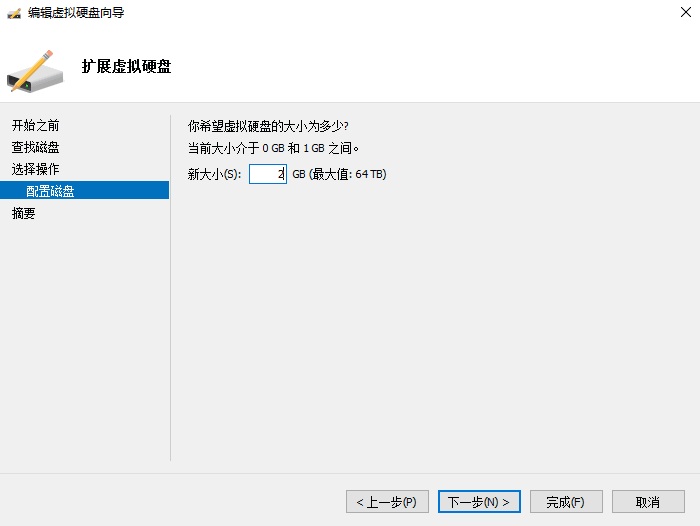Cancel the wizard with 取消

point(648,502)
